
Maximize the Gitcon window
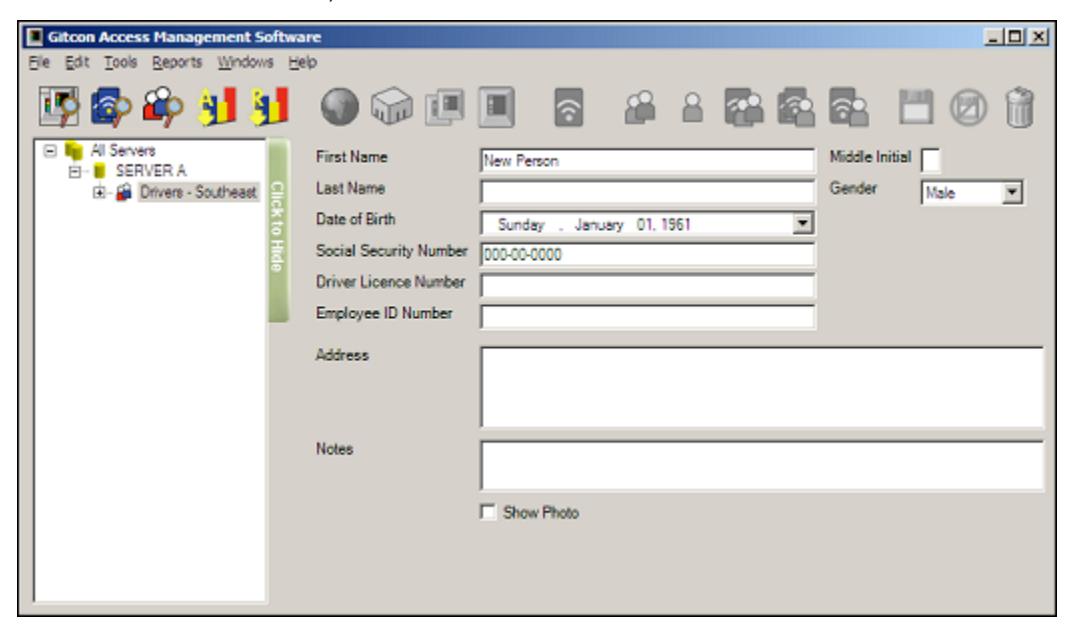1015,36
